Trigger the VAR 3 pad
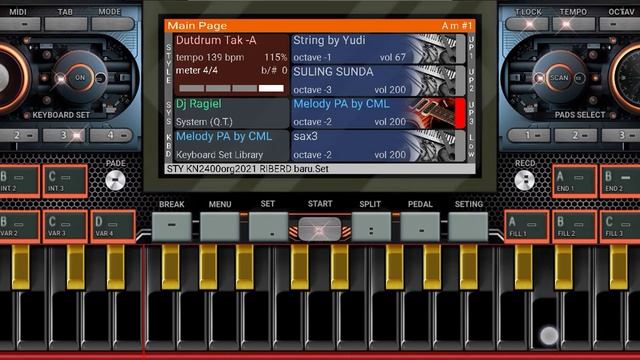Image resolution: width=640 pixels, height=360 pixels. 65,227
